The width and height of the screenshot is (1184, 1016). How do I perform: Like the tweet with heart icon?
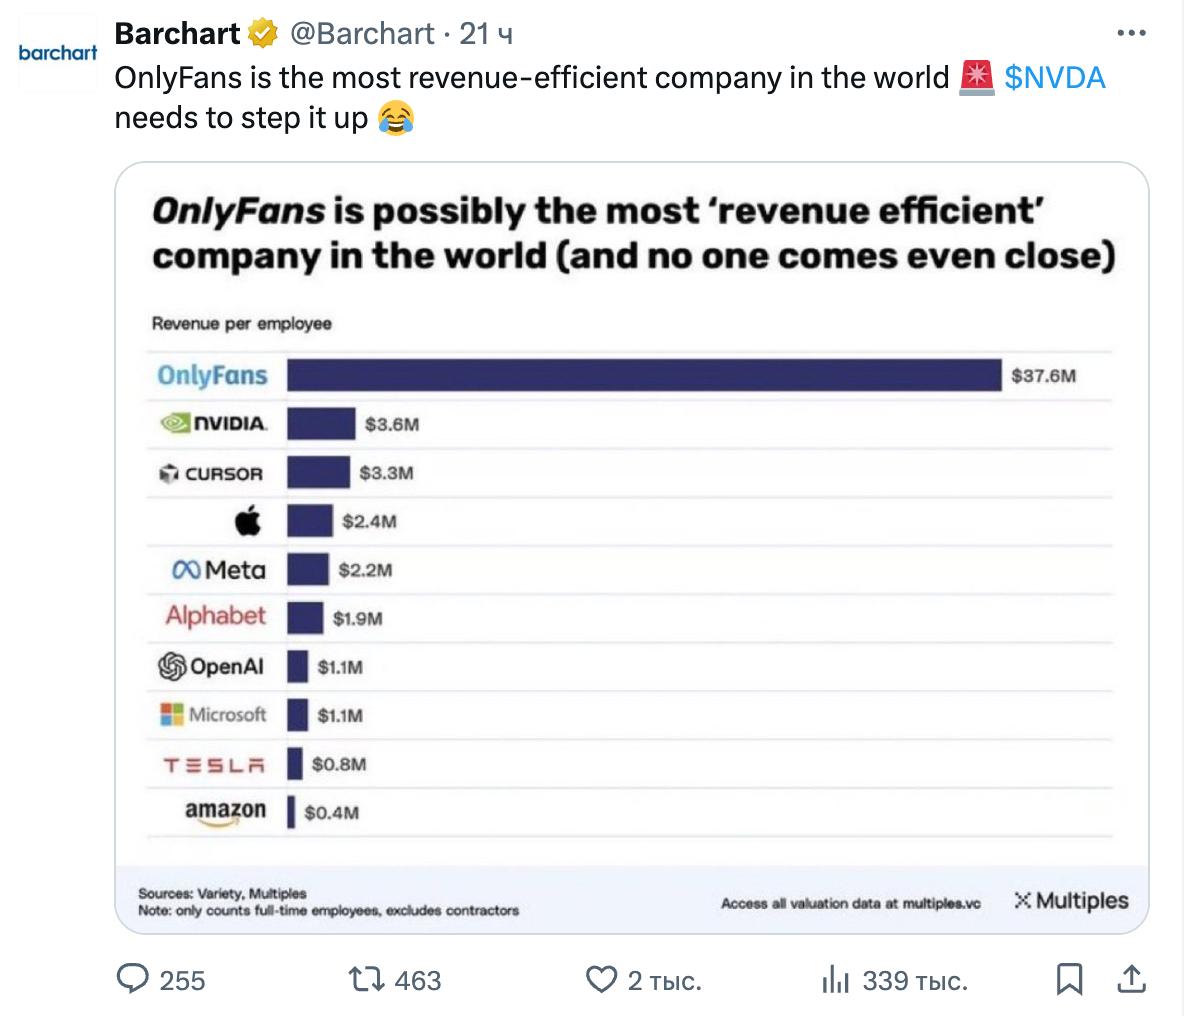coord(600,980)
